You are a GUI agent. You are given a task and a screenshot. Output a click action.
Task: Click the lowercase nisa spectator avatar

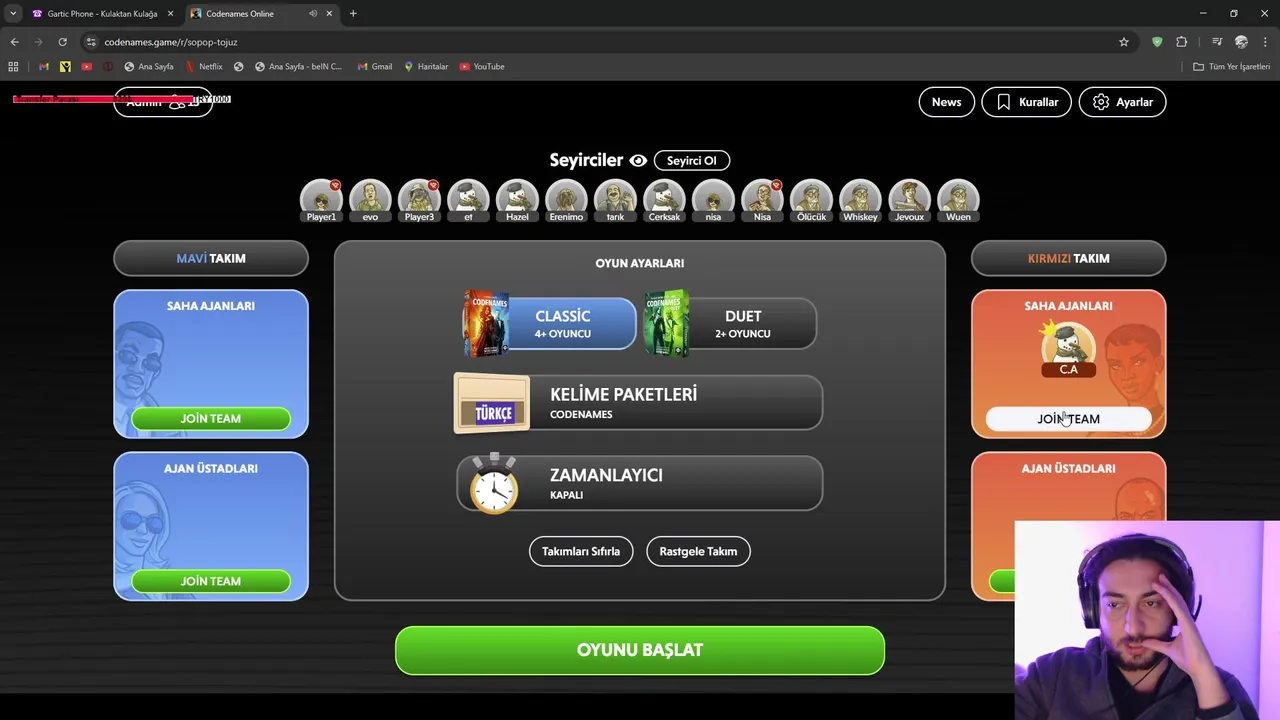coord(713,199)
